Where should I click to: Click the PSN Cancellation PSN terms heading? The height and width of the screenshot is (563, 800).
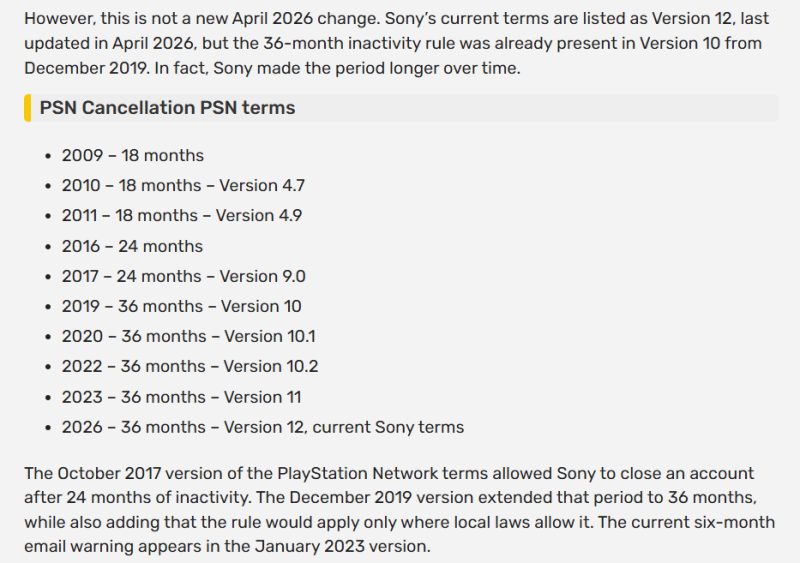tap(167, 108)
